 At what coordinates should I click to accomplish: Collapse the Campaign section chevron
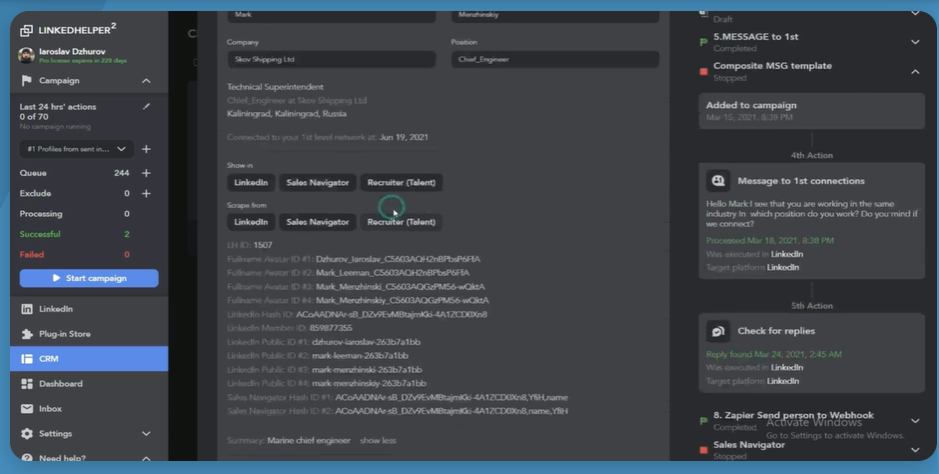tap(146, 81)
